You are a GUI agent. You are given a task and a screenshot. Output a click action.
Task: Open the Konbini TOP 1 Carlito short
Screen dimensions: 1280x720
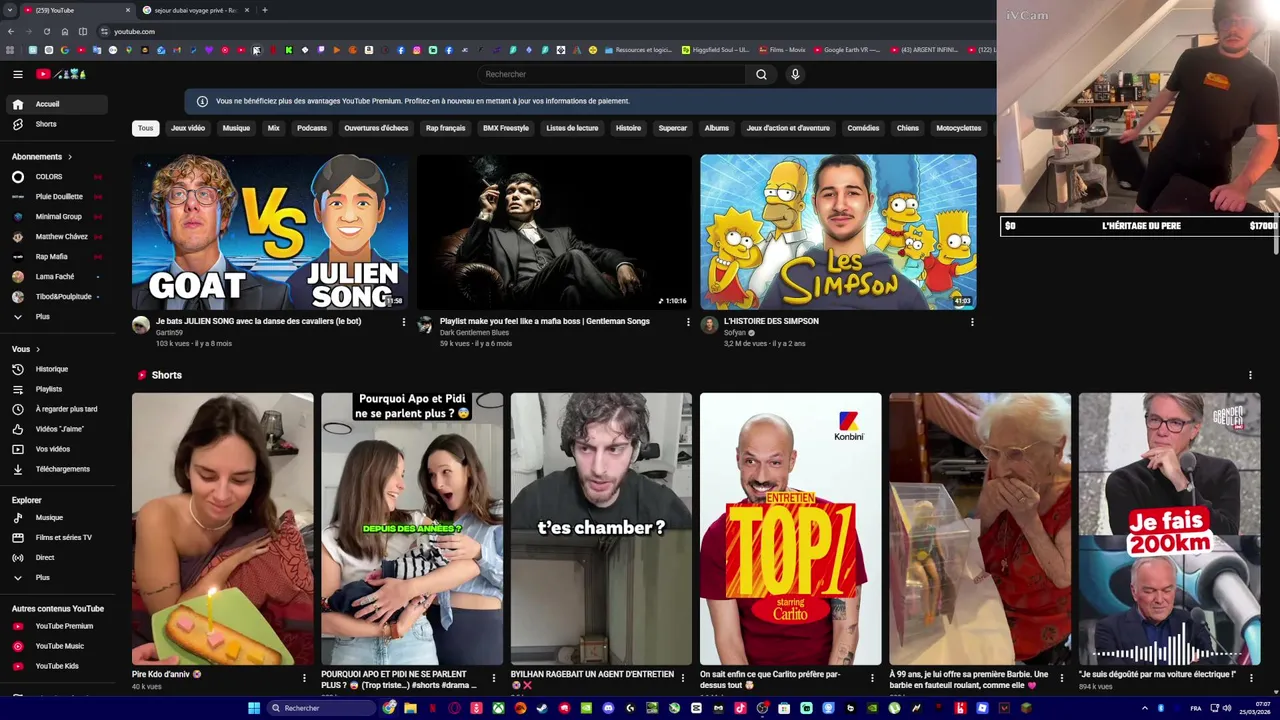[x=790, y=529]
